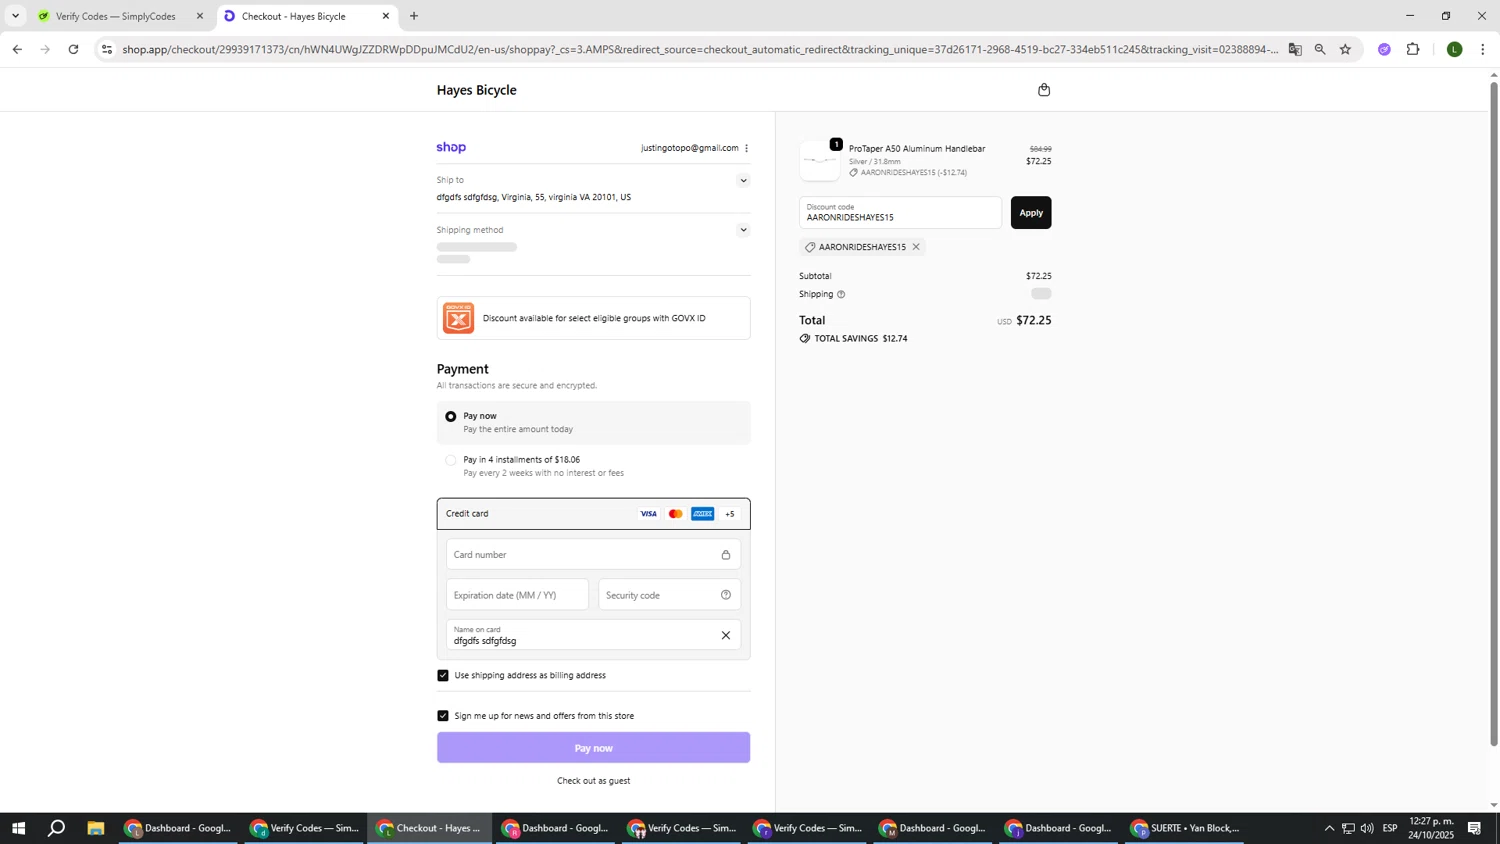
Task: Click the Shop Pay logo
Action: (451, 148)
